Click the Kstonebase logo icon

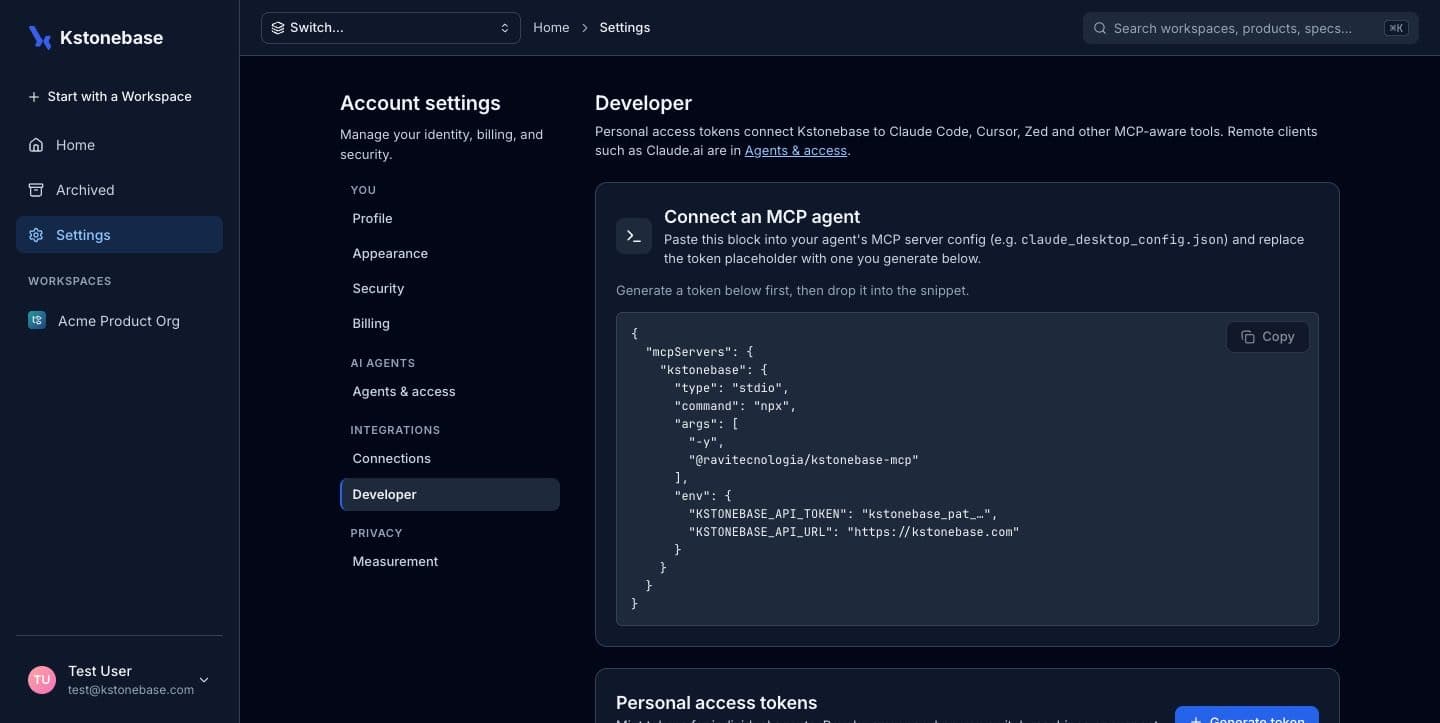pos(40,37)
